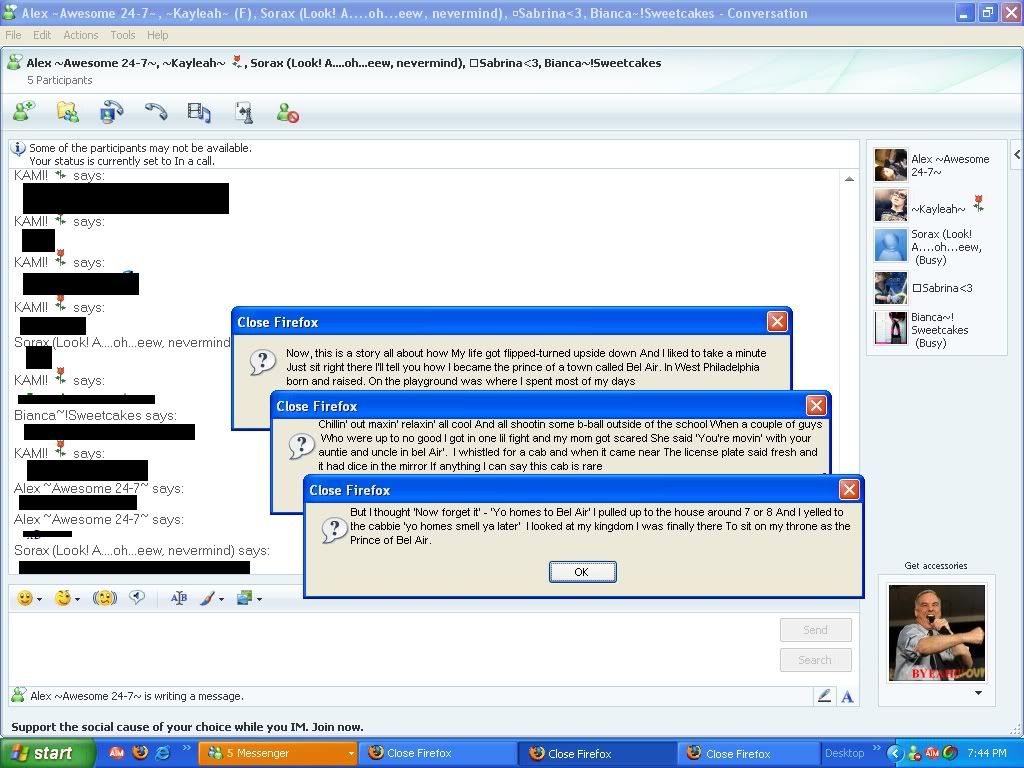This screenshot has width=1024, height=768.
Task: Show hidden system tray icons arrow
Action: click(x=894, y=753)
